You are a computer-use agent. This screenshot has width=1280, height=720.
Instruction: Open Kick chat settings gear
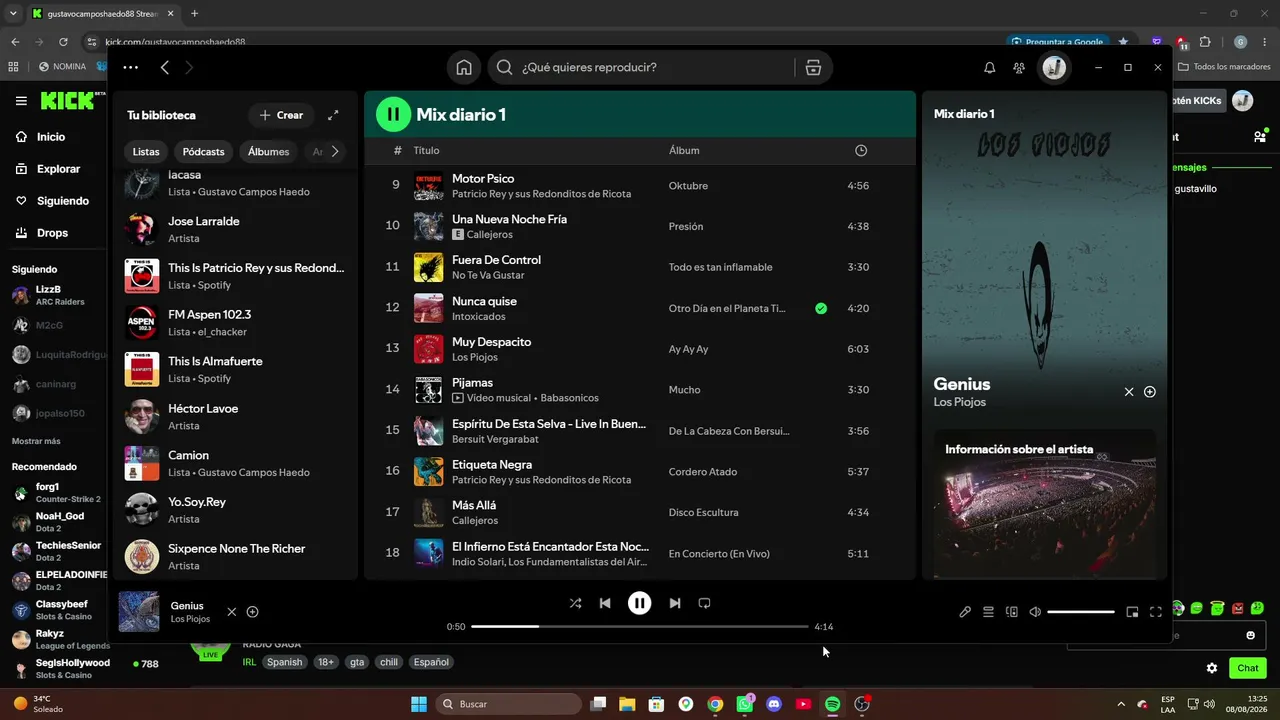pos(1212,668)
